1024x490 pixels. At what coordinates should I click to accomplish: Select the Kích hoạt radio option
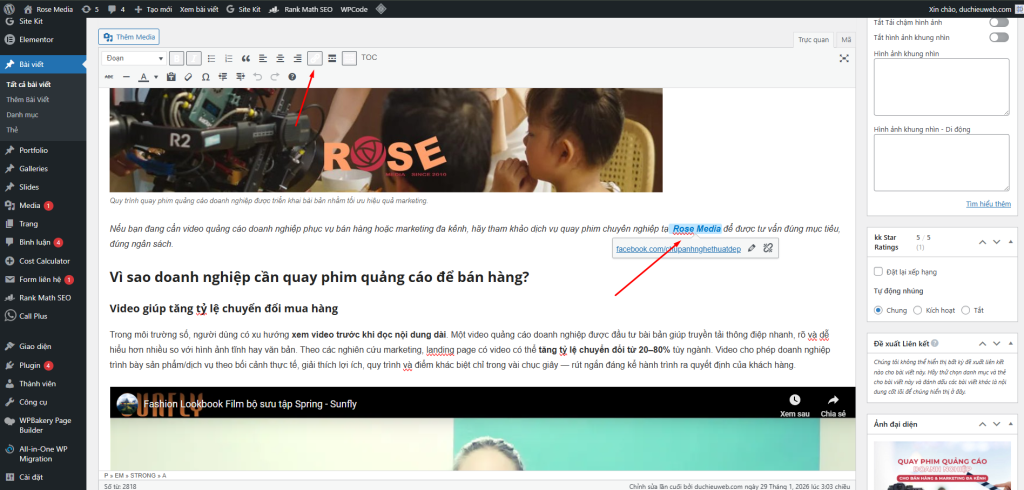918,310
